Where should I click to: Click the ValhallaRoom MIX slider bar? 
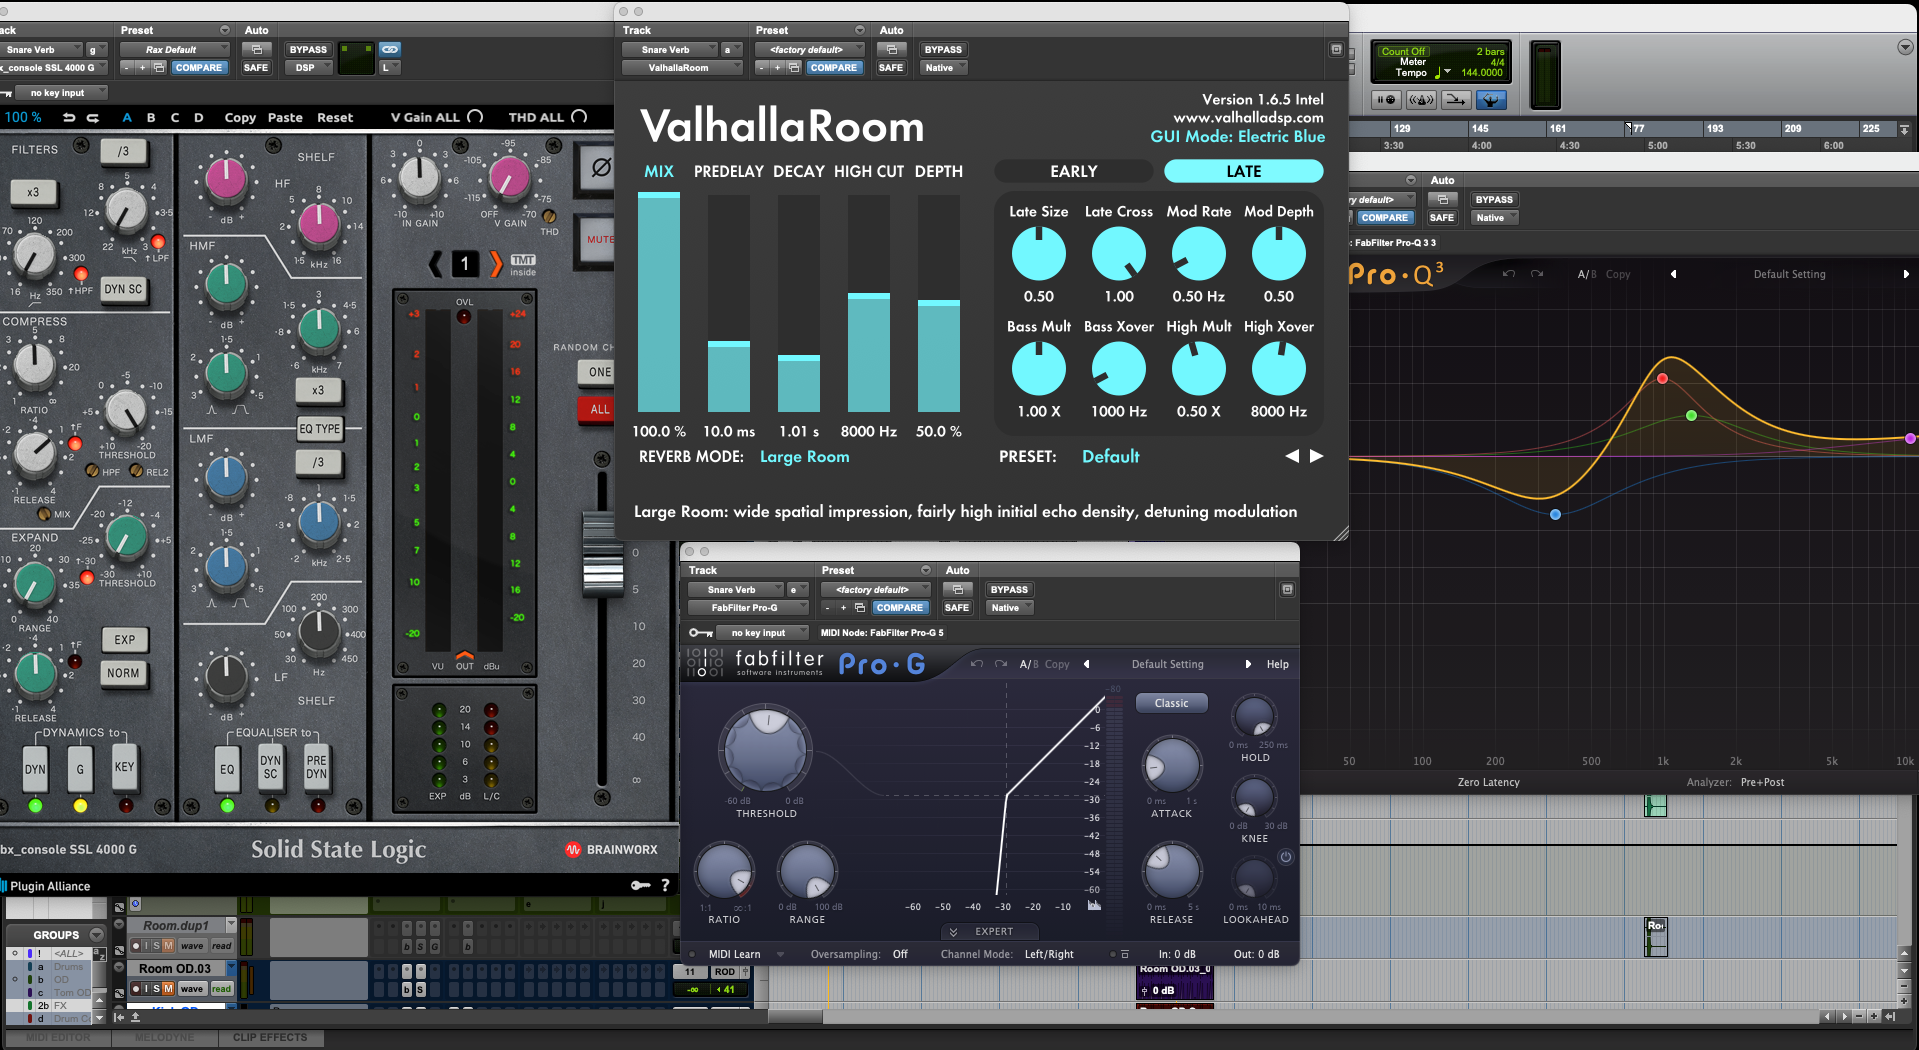click(x=659, y=302)
